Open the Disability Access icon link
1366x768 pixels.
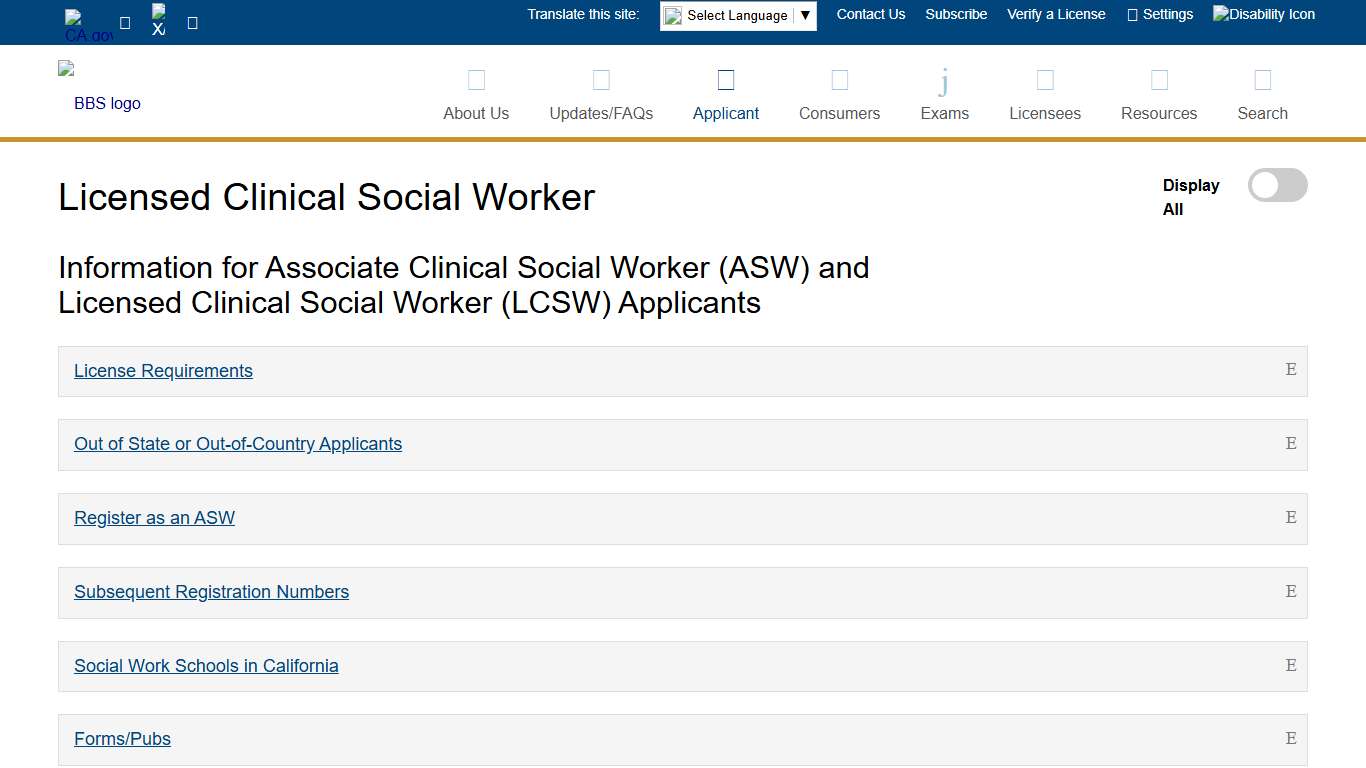tap(1264, 14)
